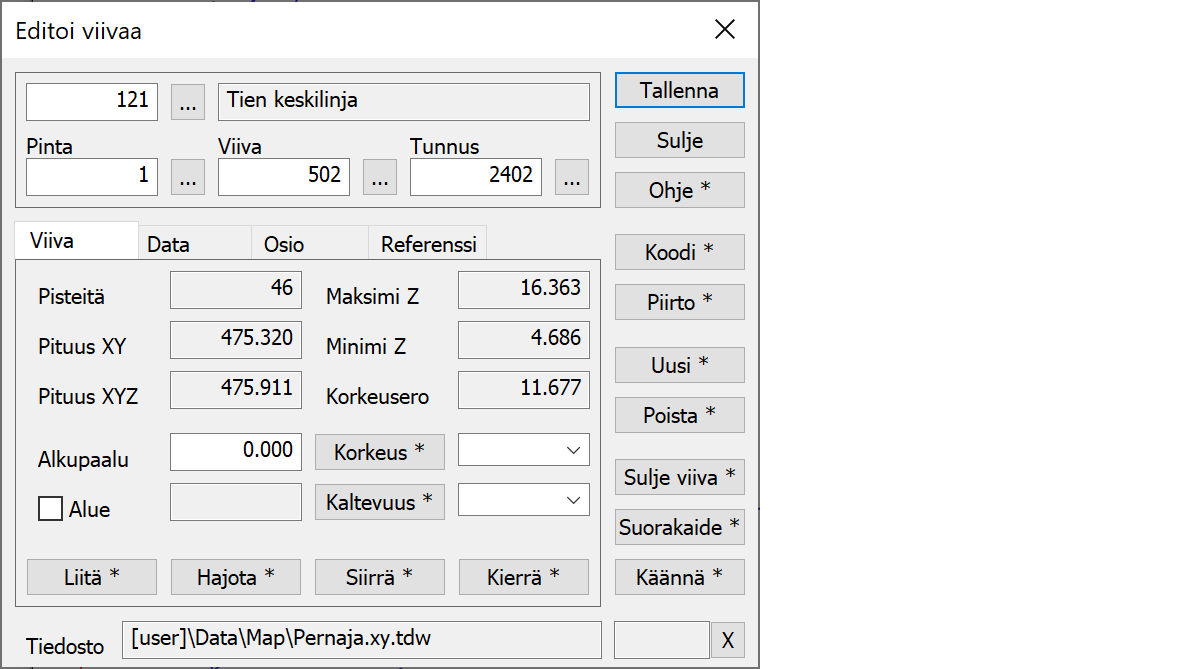Open help with Ohje button

coord(679,190)
